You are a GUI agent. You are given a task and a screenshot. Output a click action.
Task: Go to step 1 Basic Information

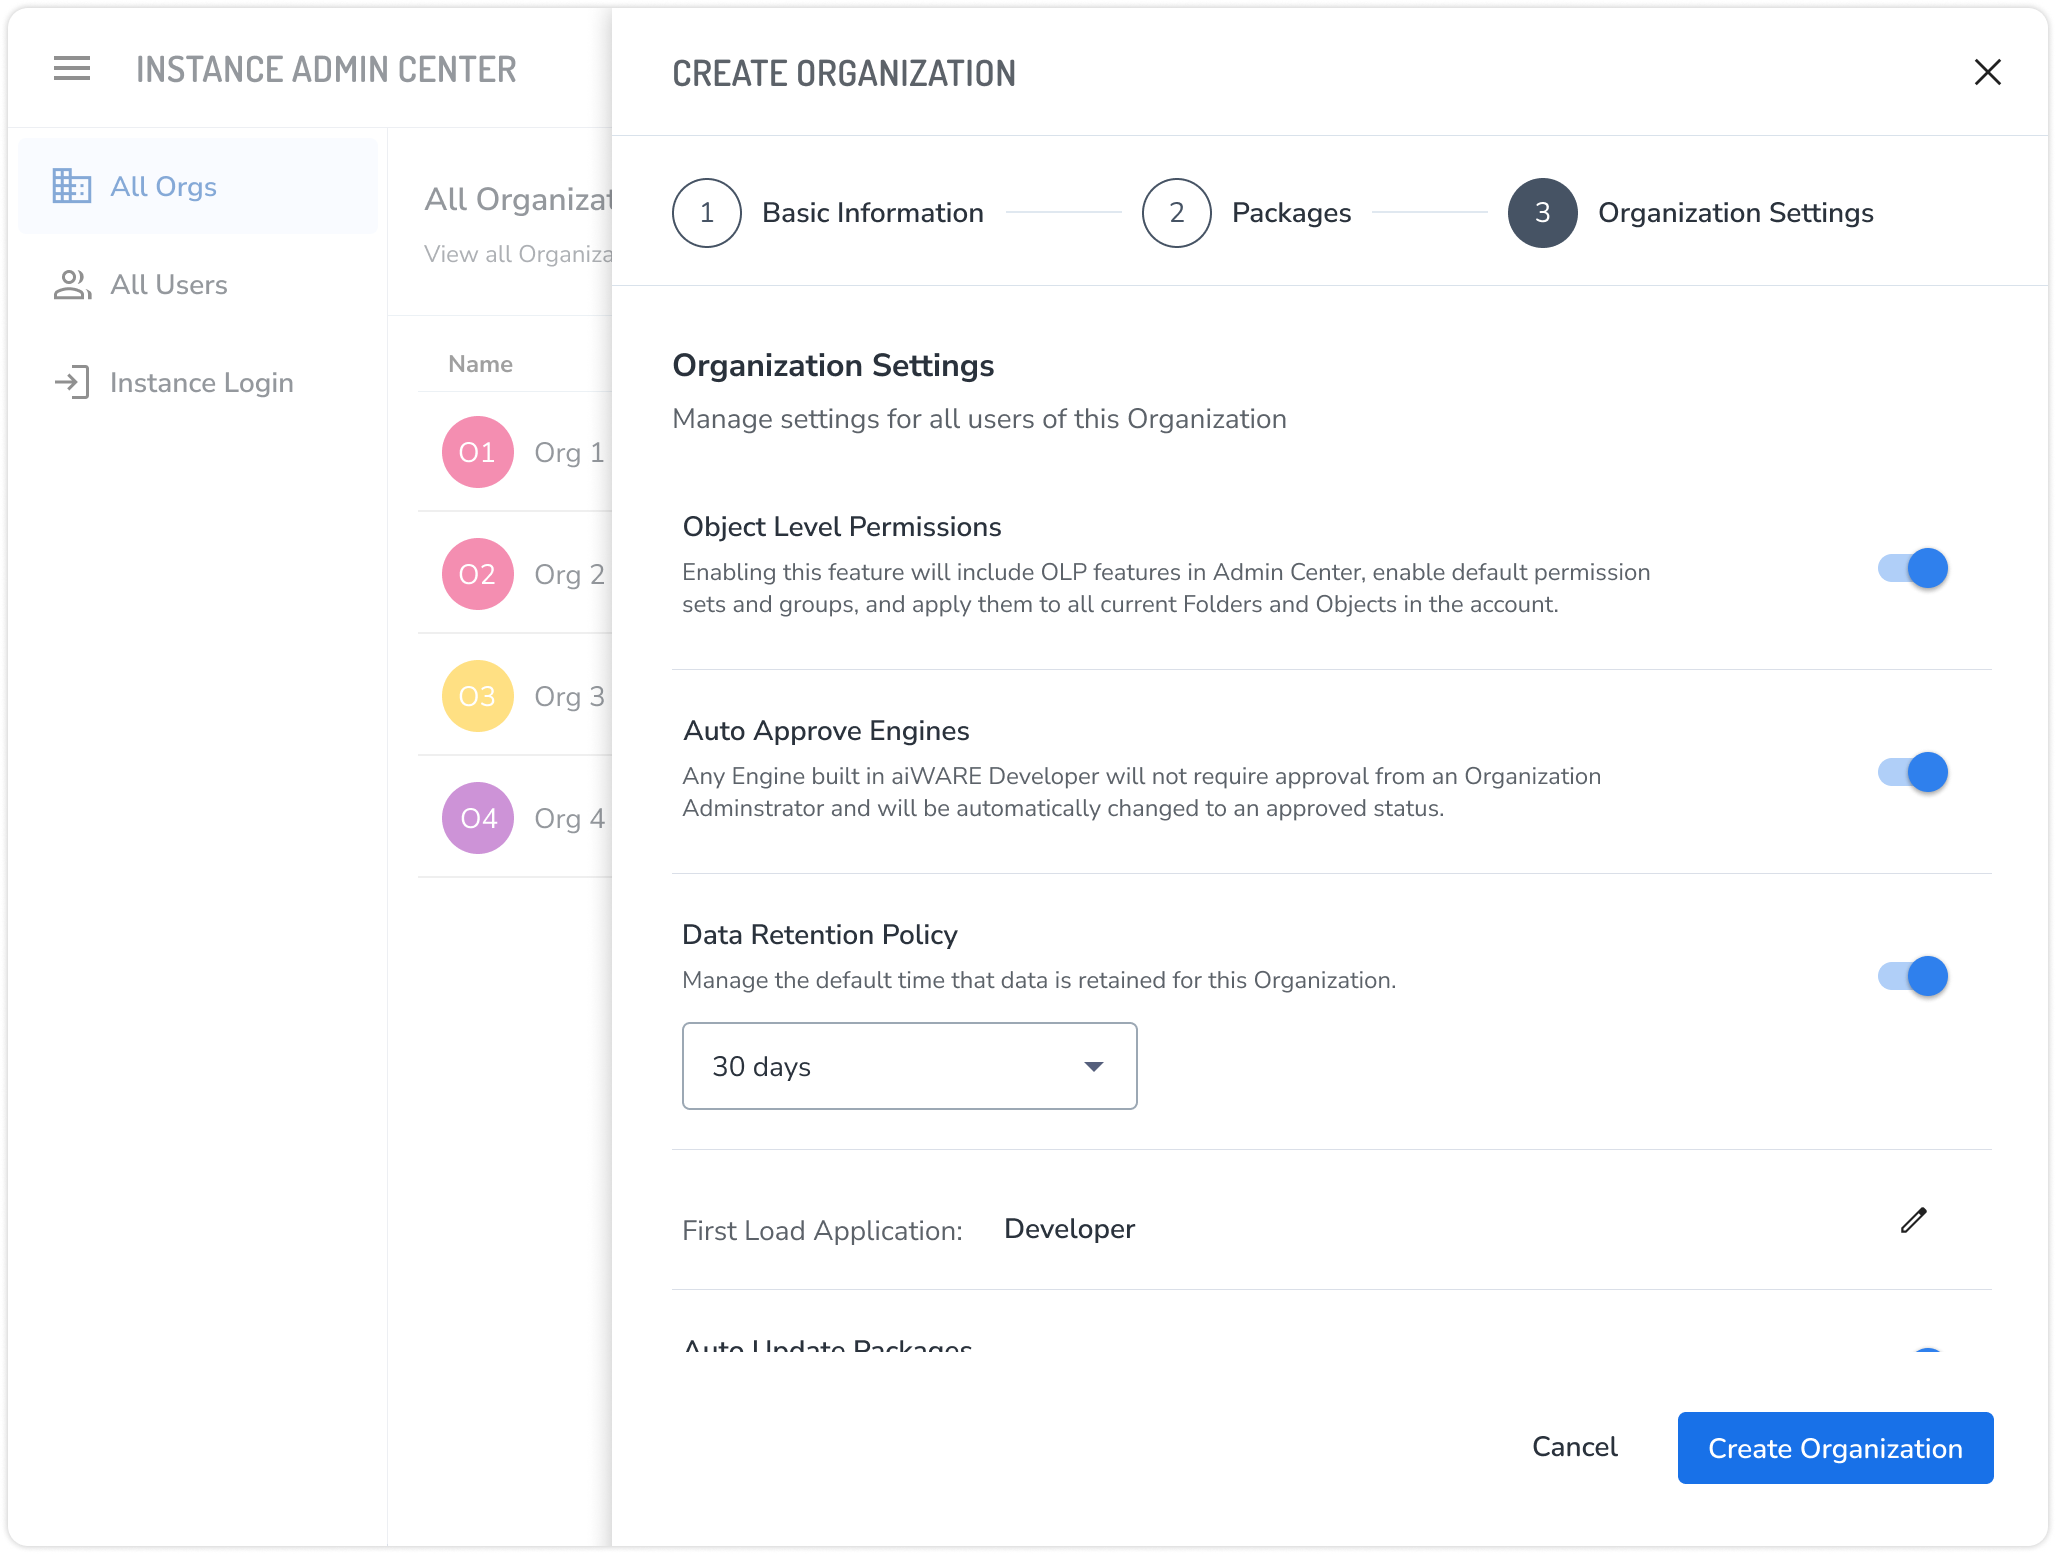pyautogui.click(x=708, y=213)
